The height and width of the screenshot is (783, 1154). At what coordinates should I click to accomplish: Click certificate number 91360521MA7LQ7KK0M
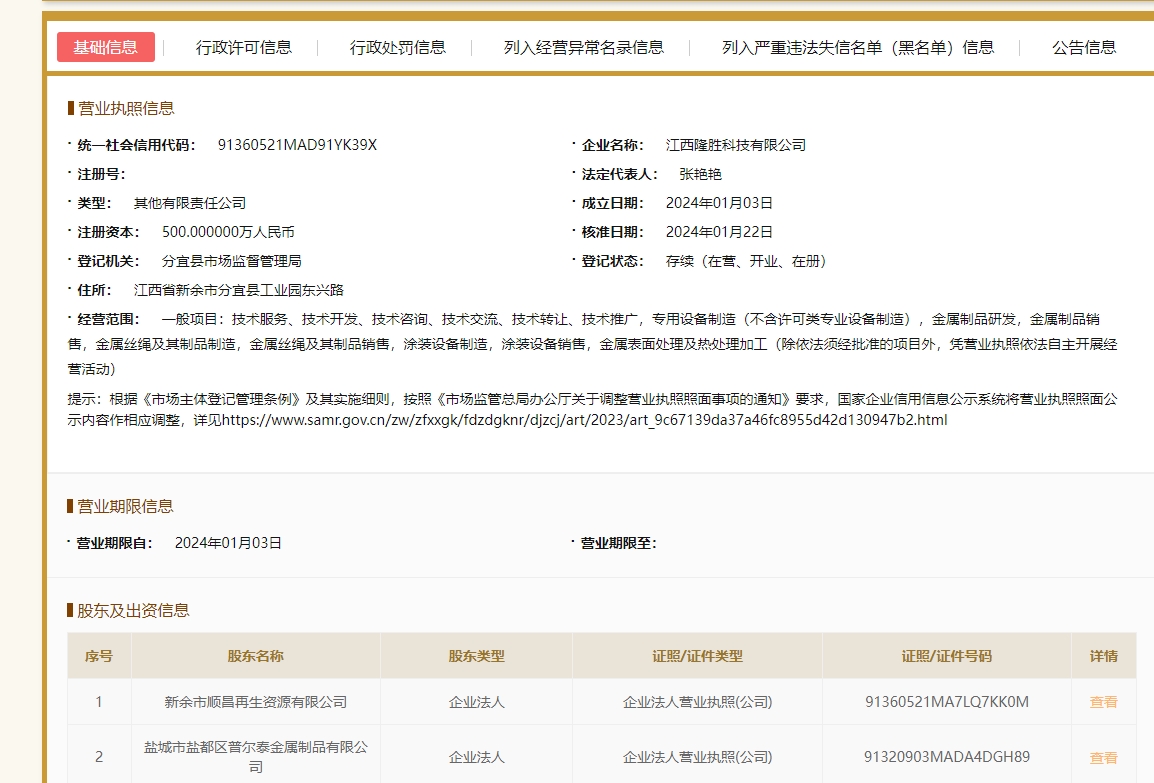pos(946,702)
